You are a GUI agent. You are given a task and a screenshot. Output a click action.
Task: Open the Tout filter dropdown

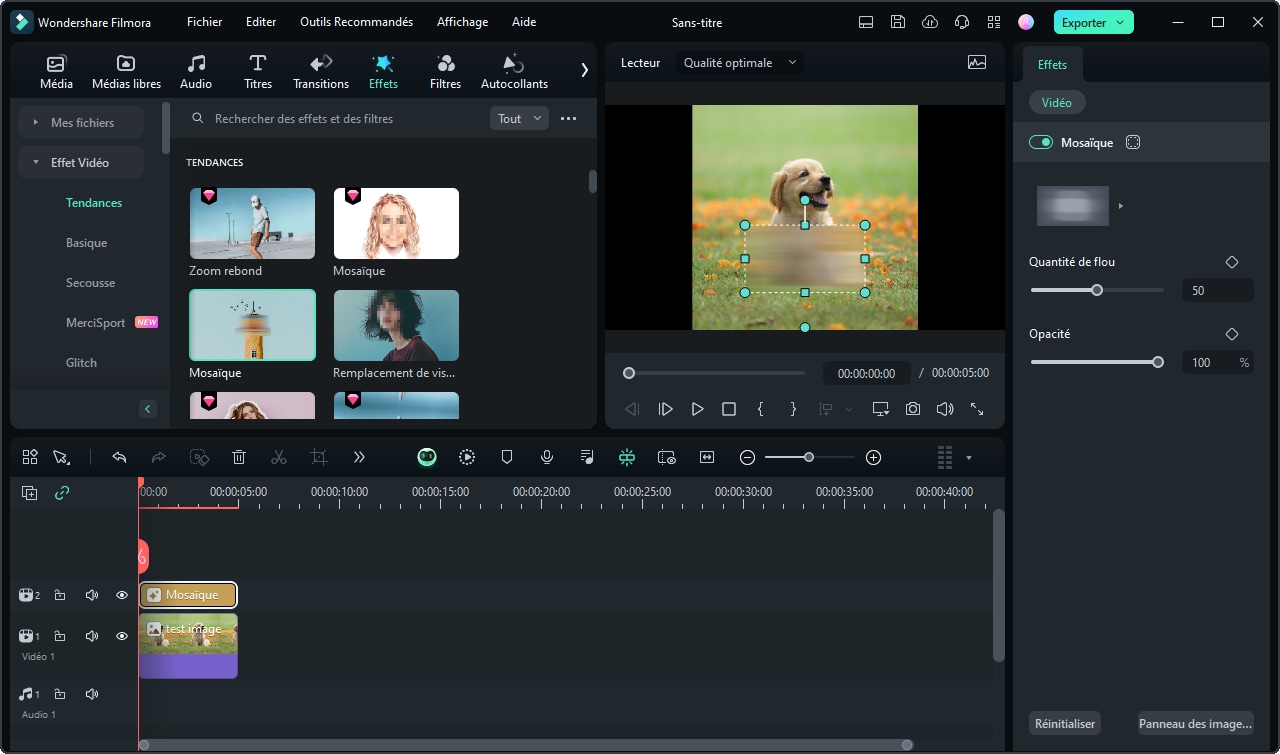click(x=519, y=118)
